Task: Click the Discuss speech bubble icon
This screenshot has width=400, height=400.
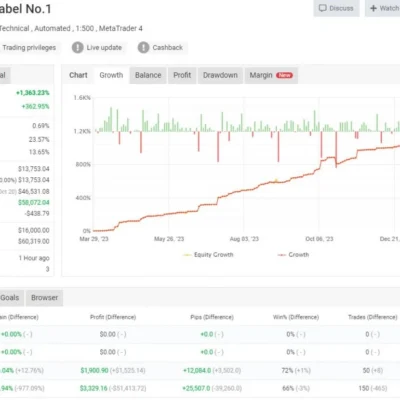Action: coord(322,8)
